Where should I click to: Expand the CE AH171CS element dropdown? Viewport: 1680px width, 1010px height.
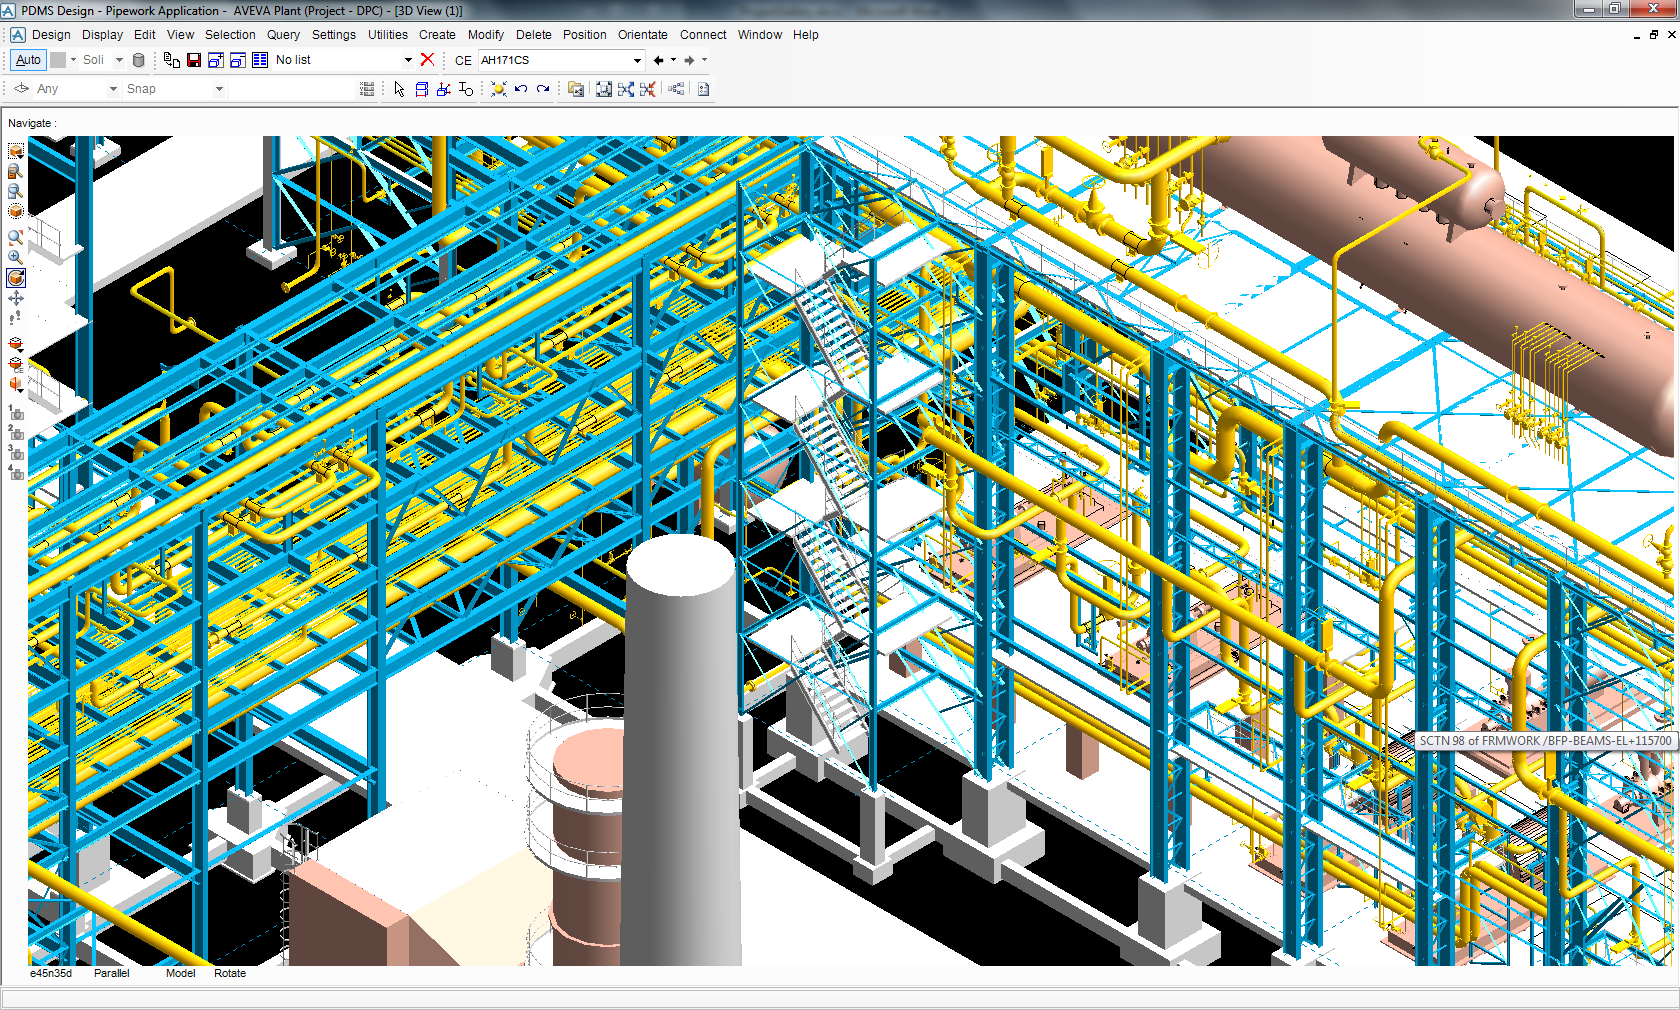coord(637,60)
